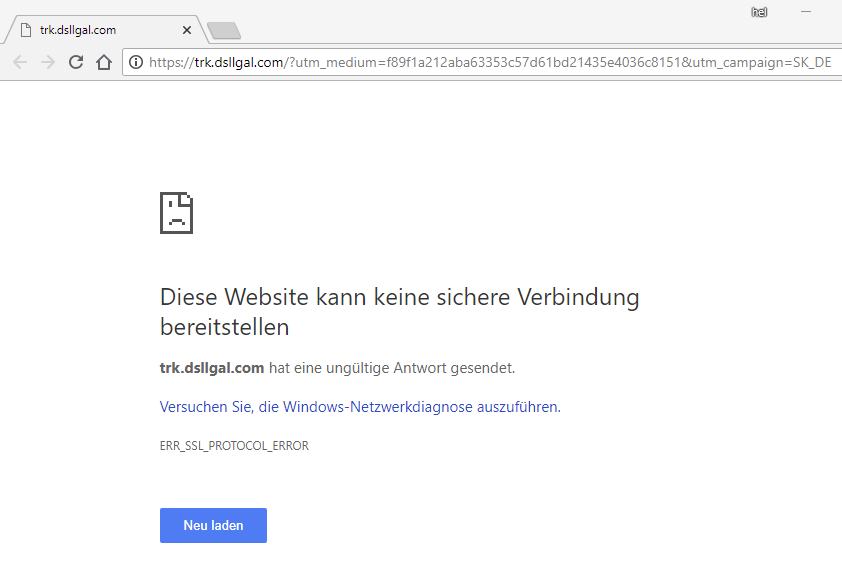The image size is (842, 561).
Task: Minimize the browser window
Action: [x=805, y=12]
